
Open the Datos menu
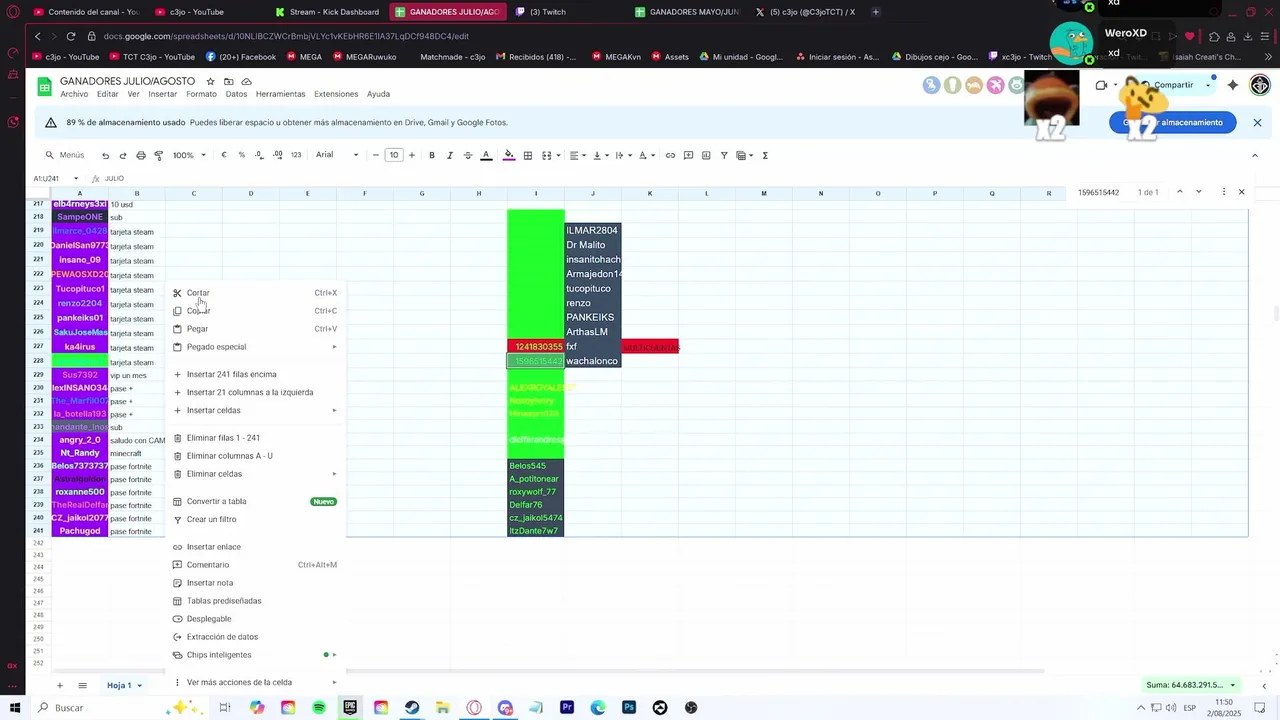(x=236, y=94)
